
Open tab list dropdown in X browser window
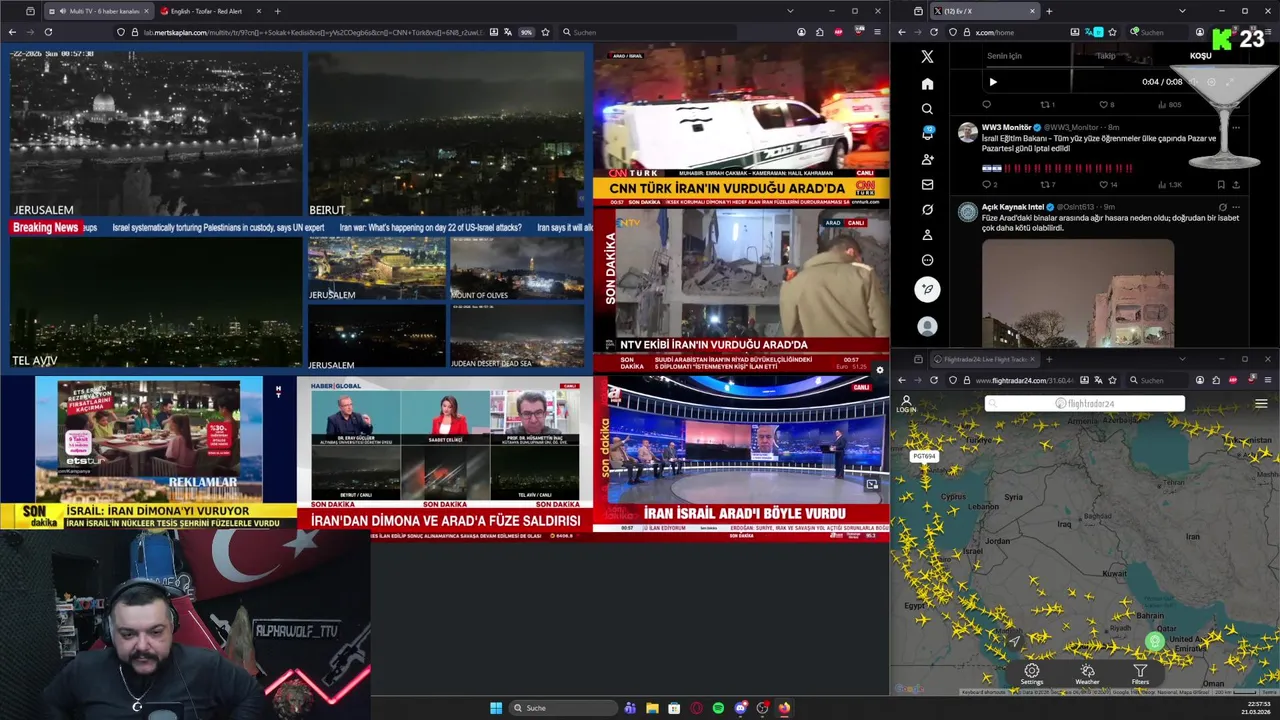tap(1181, 11)
